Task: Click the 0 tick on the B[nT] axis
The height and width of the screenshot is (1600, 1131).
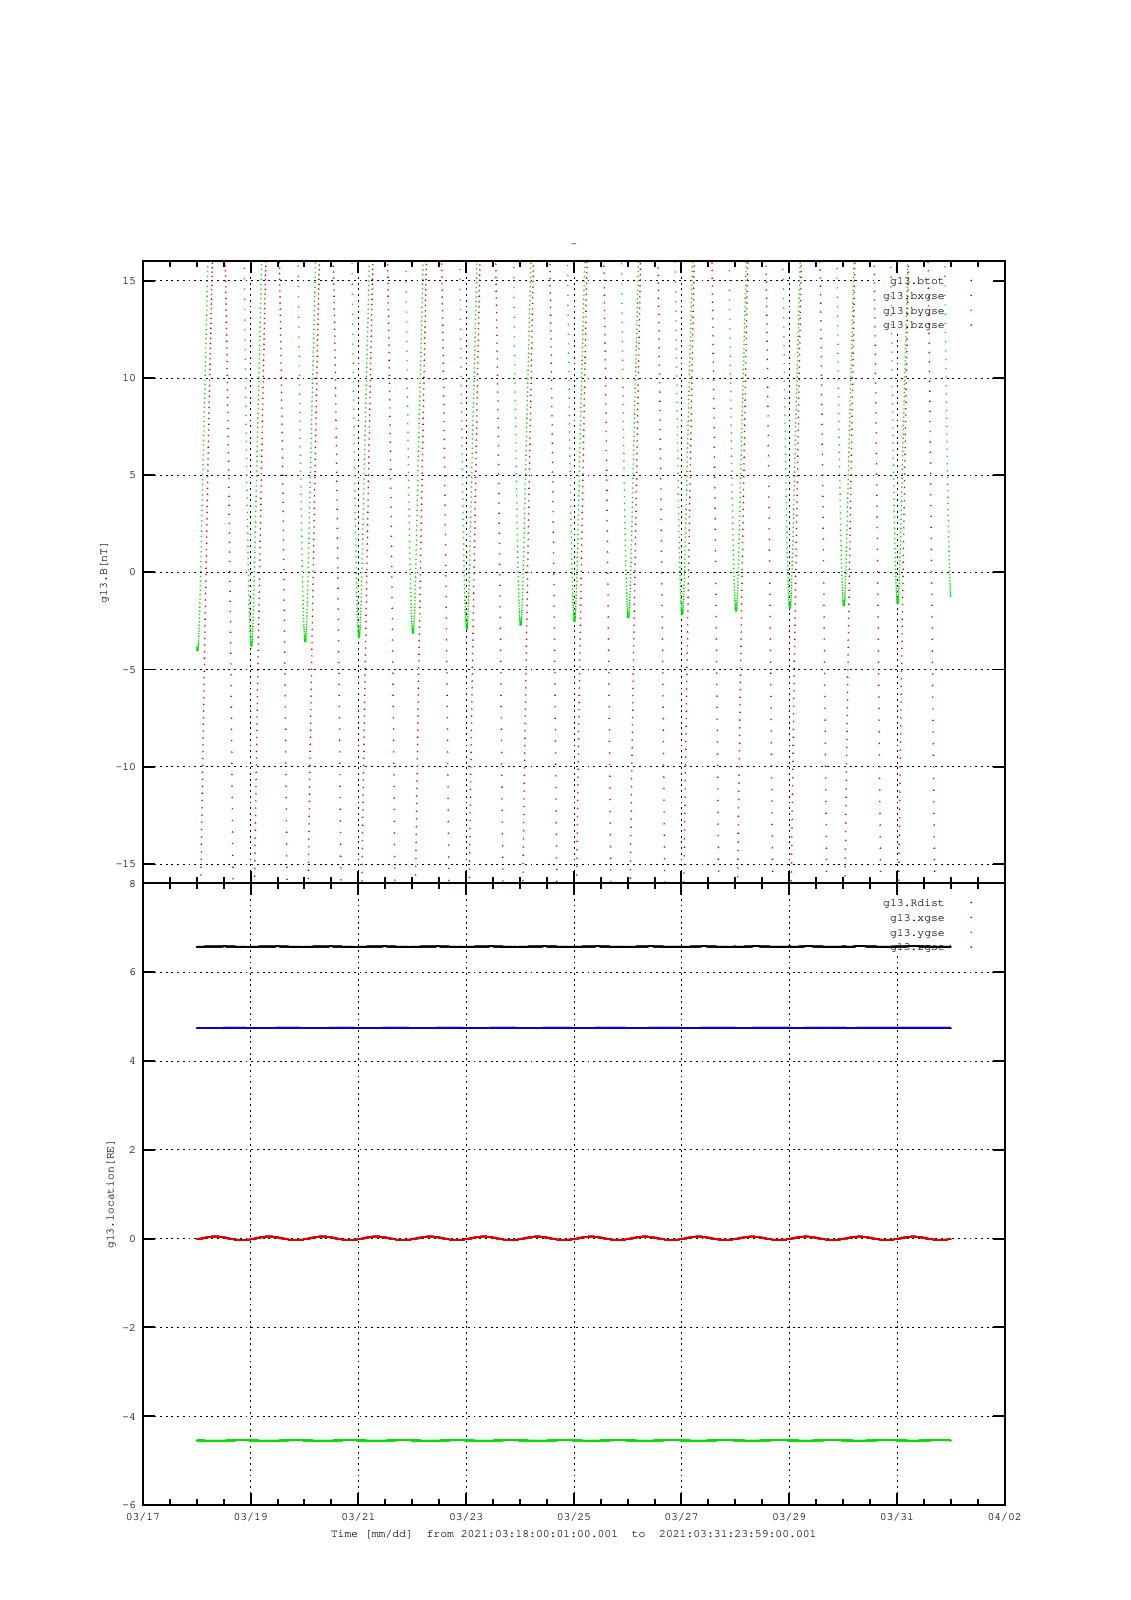Action: click(132, 572)
